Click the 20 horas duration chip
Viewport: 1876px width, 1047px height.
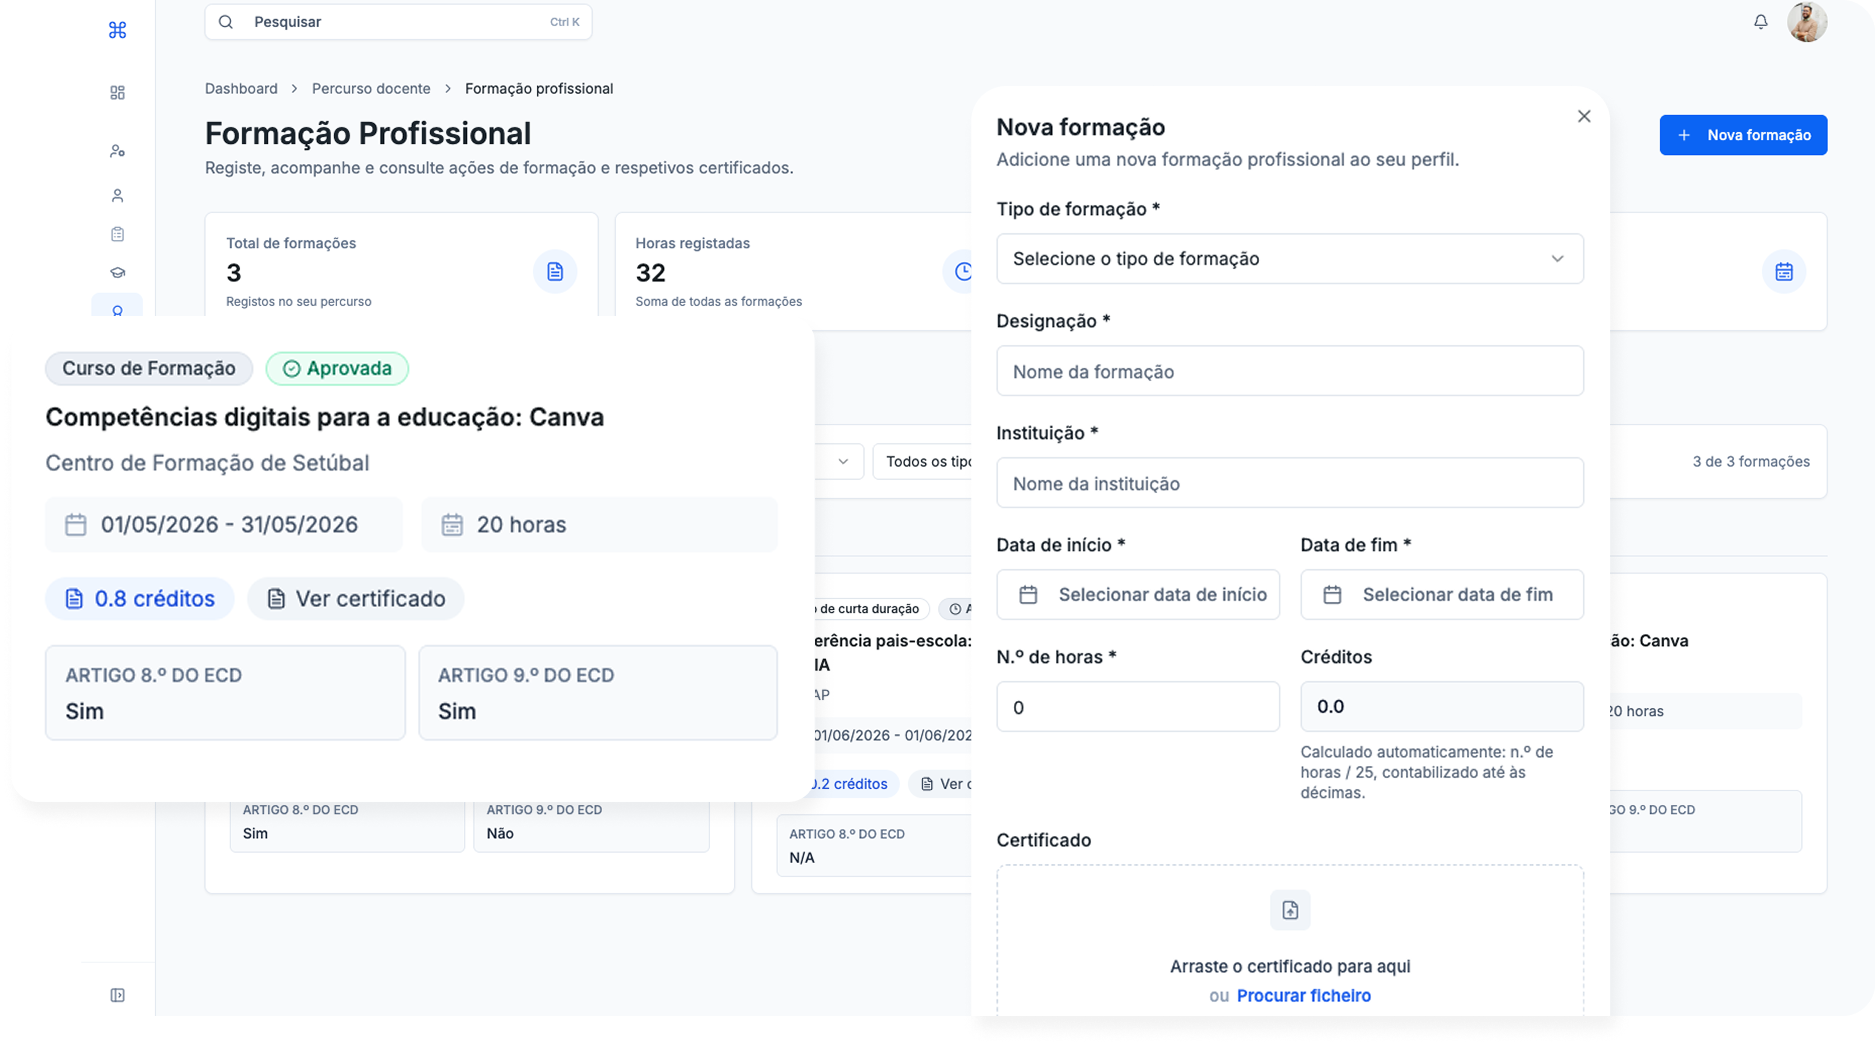coord(599,525)
